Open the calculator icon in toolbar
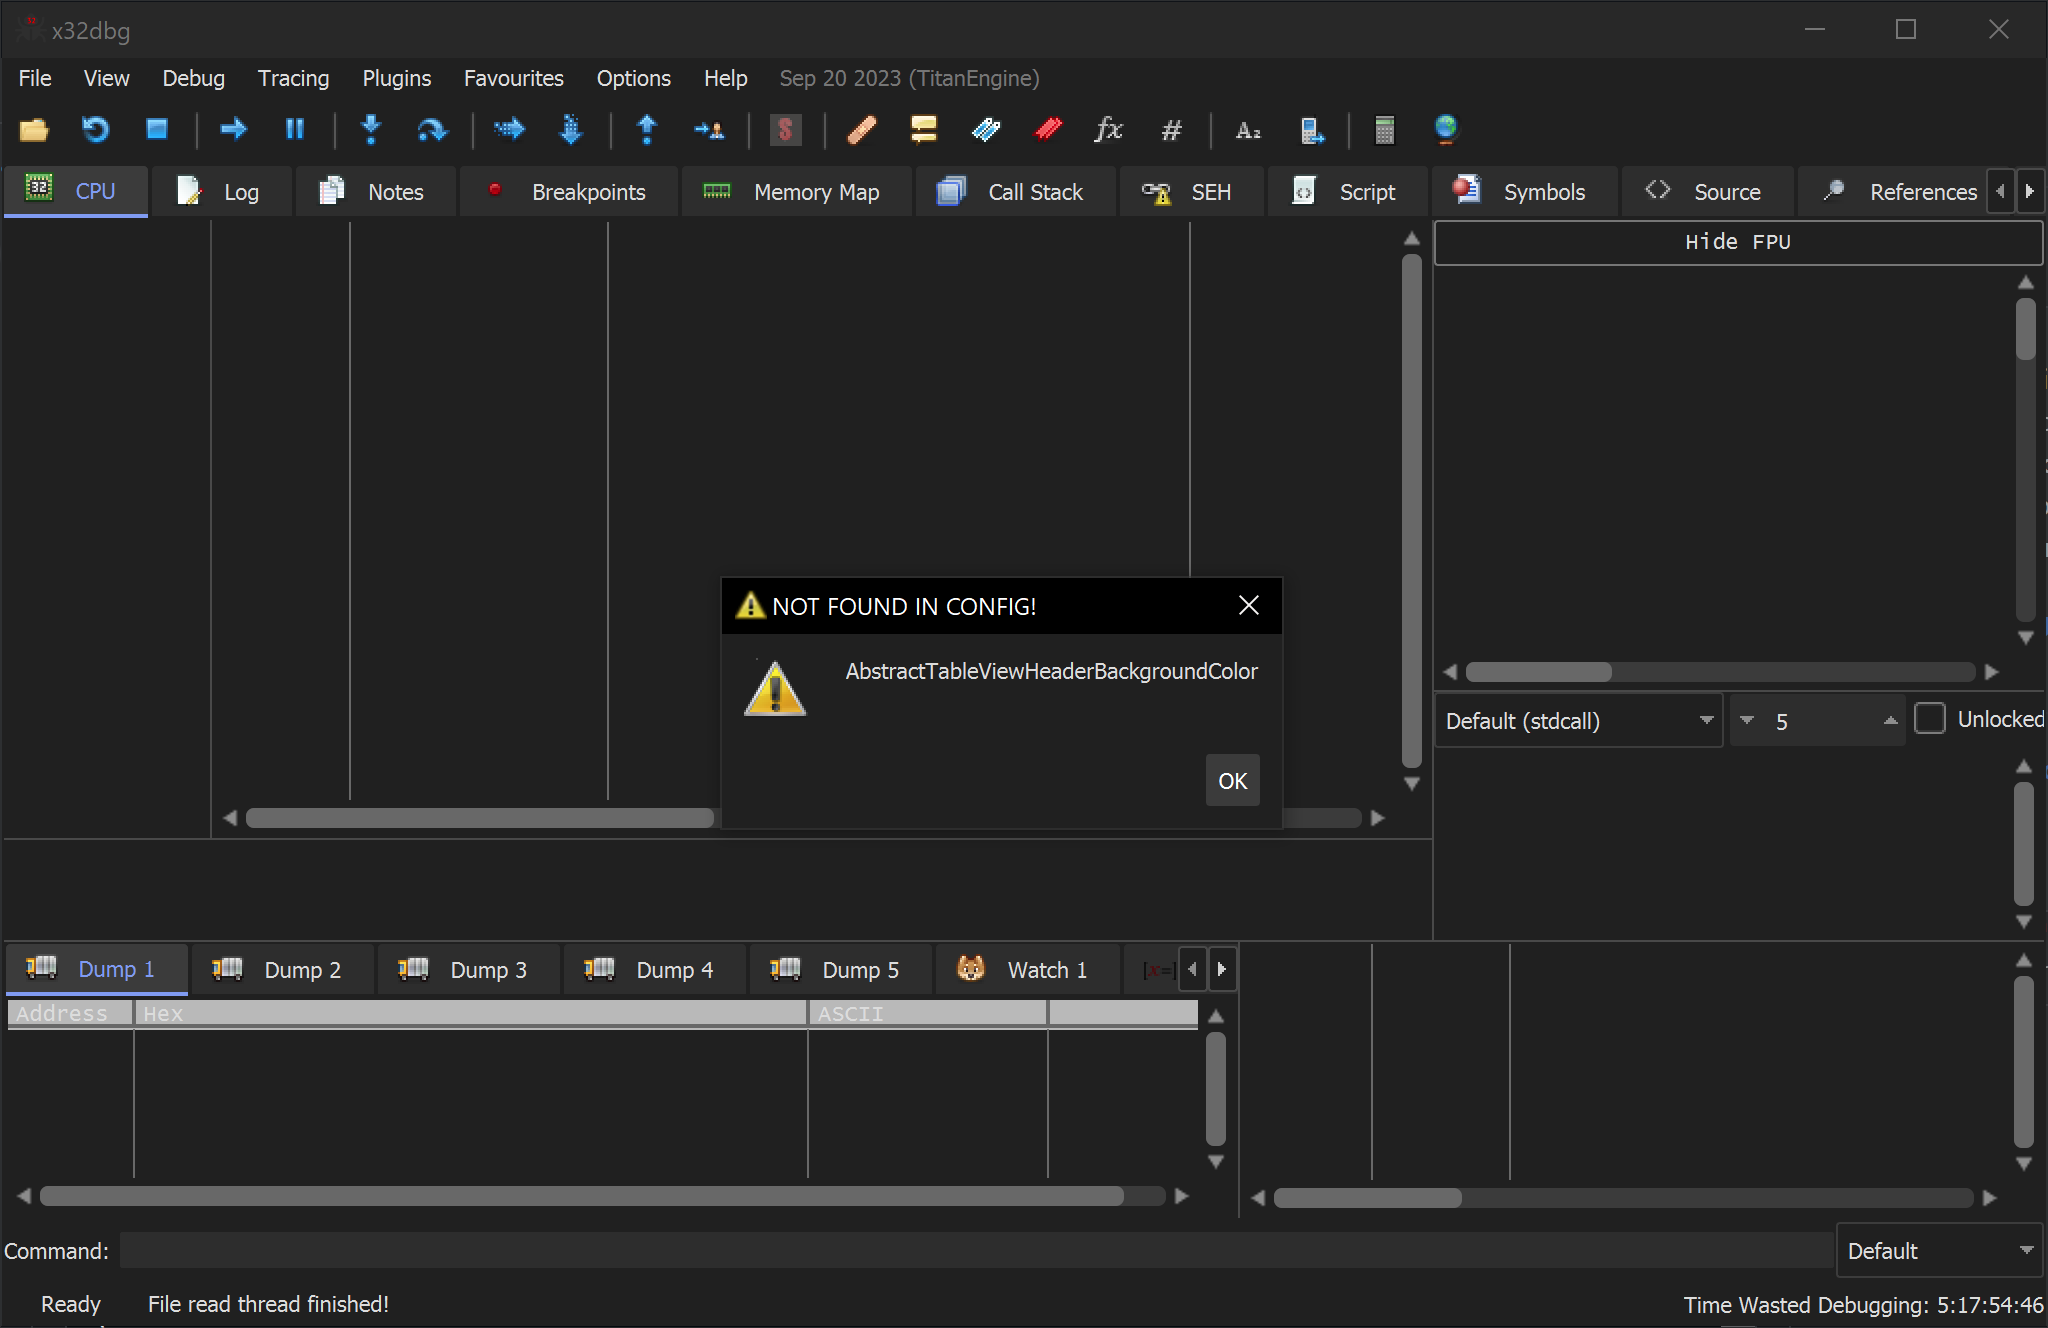The width and height of the screenshot is (2048, 1328). [x=1384, y=130]
